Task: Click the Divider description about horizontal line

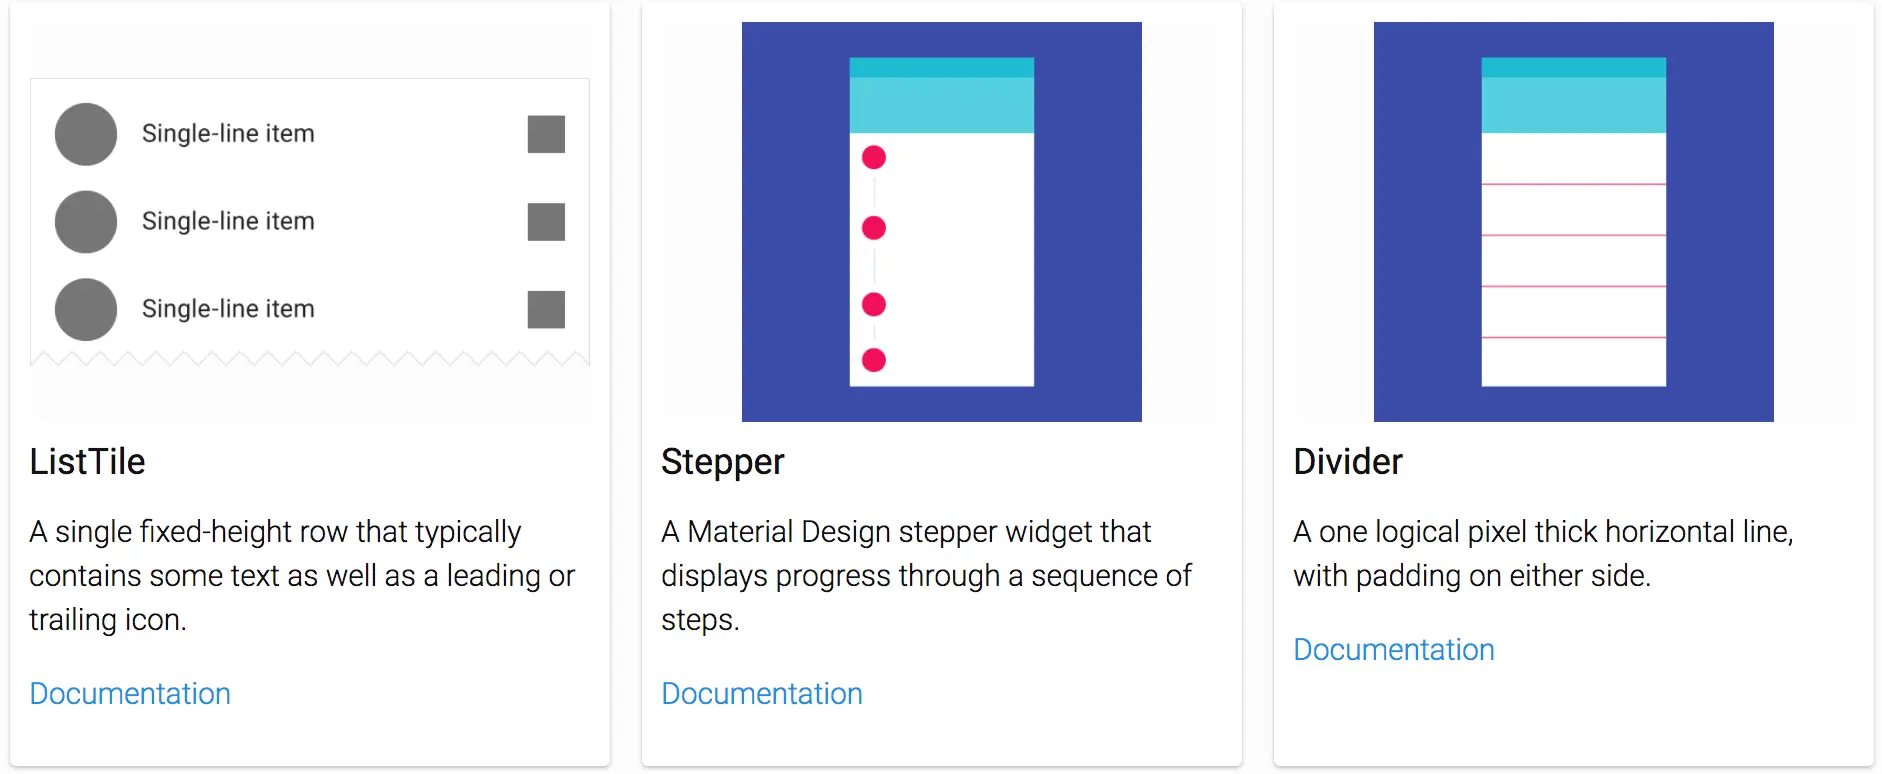Action: pyautogui.click(x=1542, y=553)
